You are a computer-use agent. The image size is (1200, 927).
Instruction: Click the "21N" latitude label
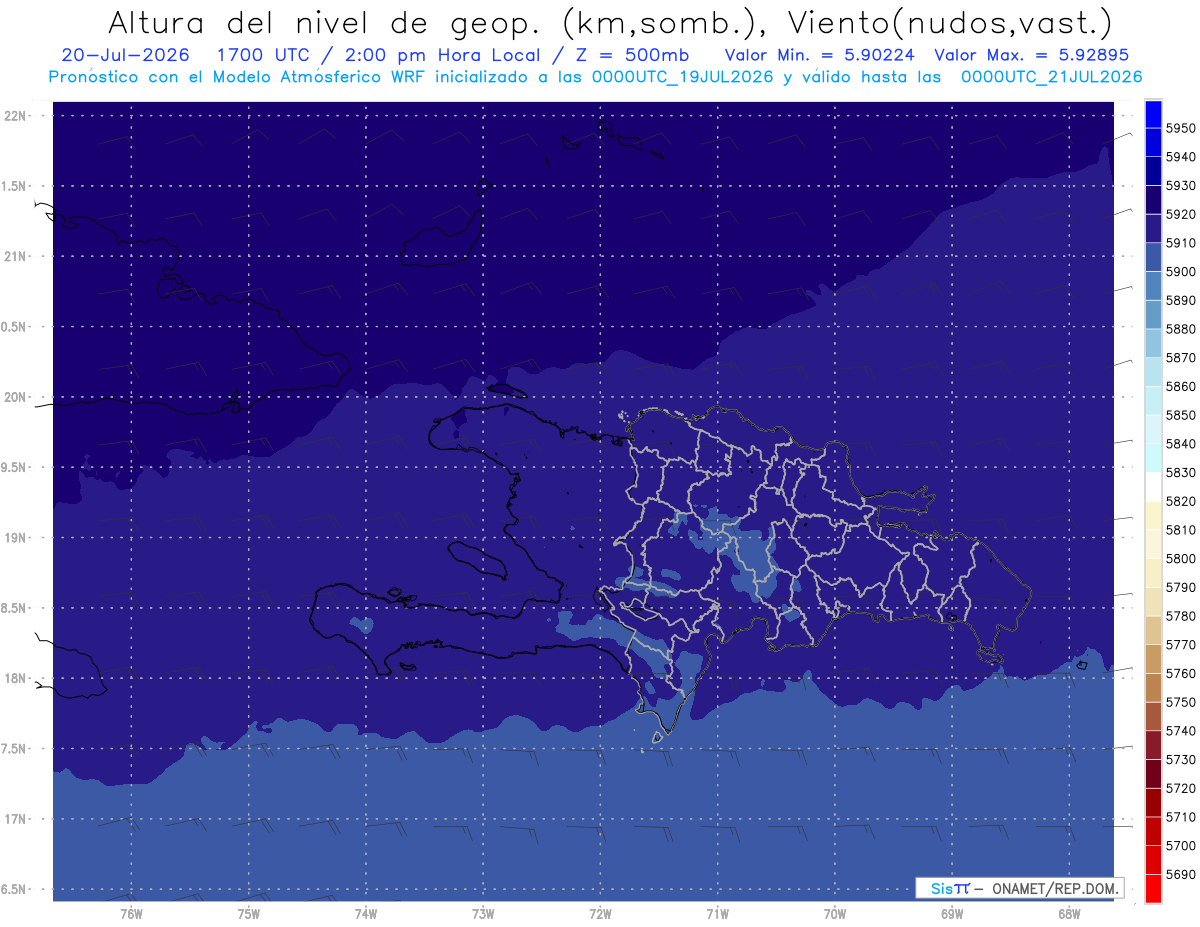17,257
